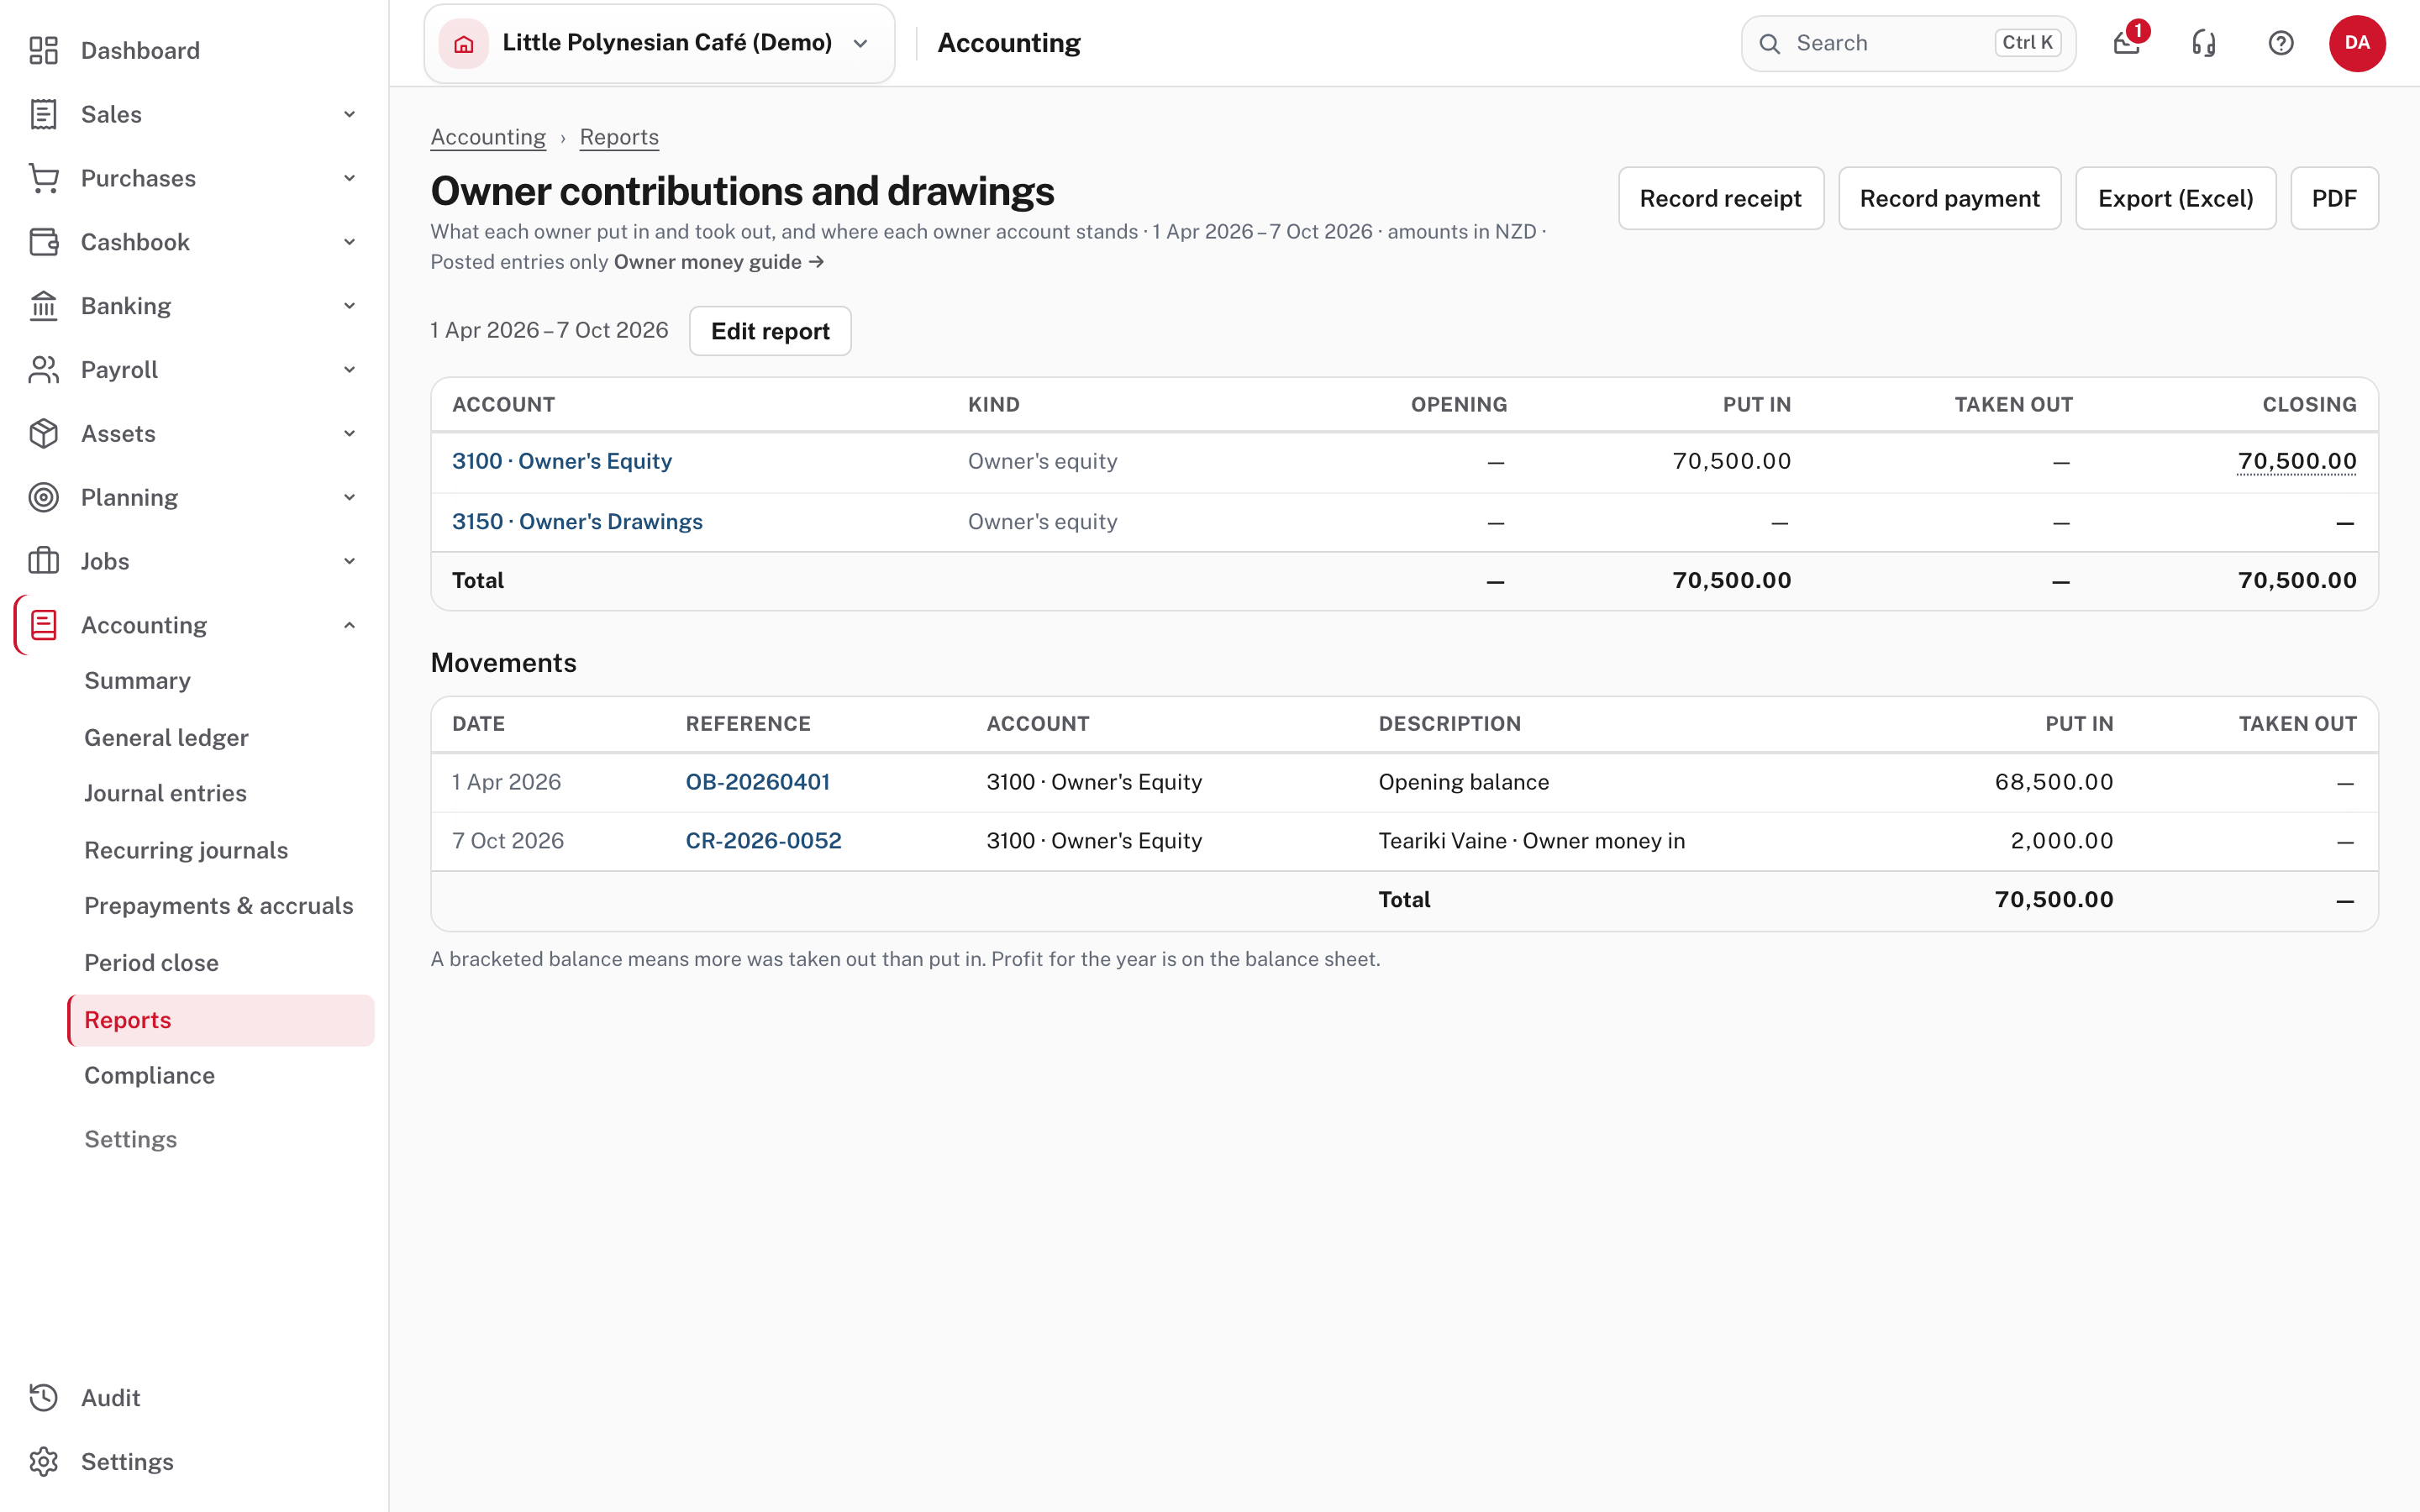Click the Cashbook wallet icon
This screenshot has width=2420, height=1512.
(x=44, y=242)
